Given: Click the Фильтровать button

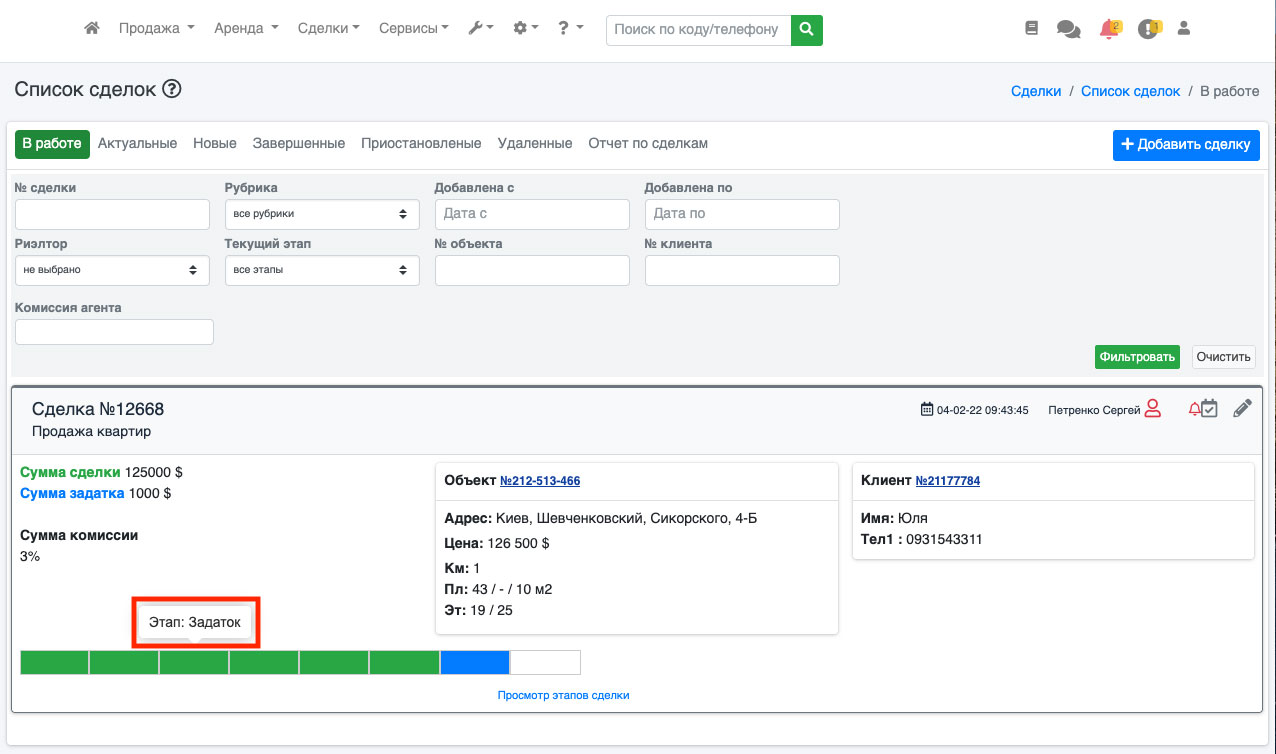Looking at the screenshot, I should coord(1137,357).
